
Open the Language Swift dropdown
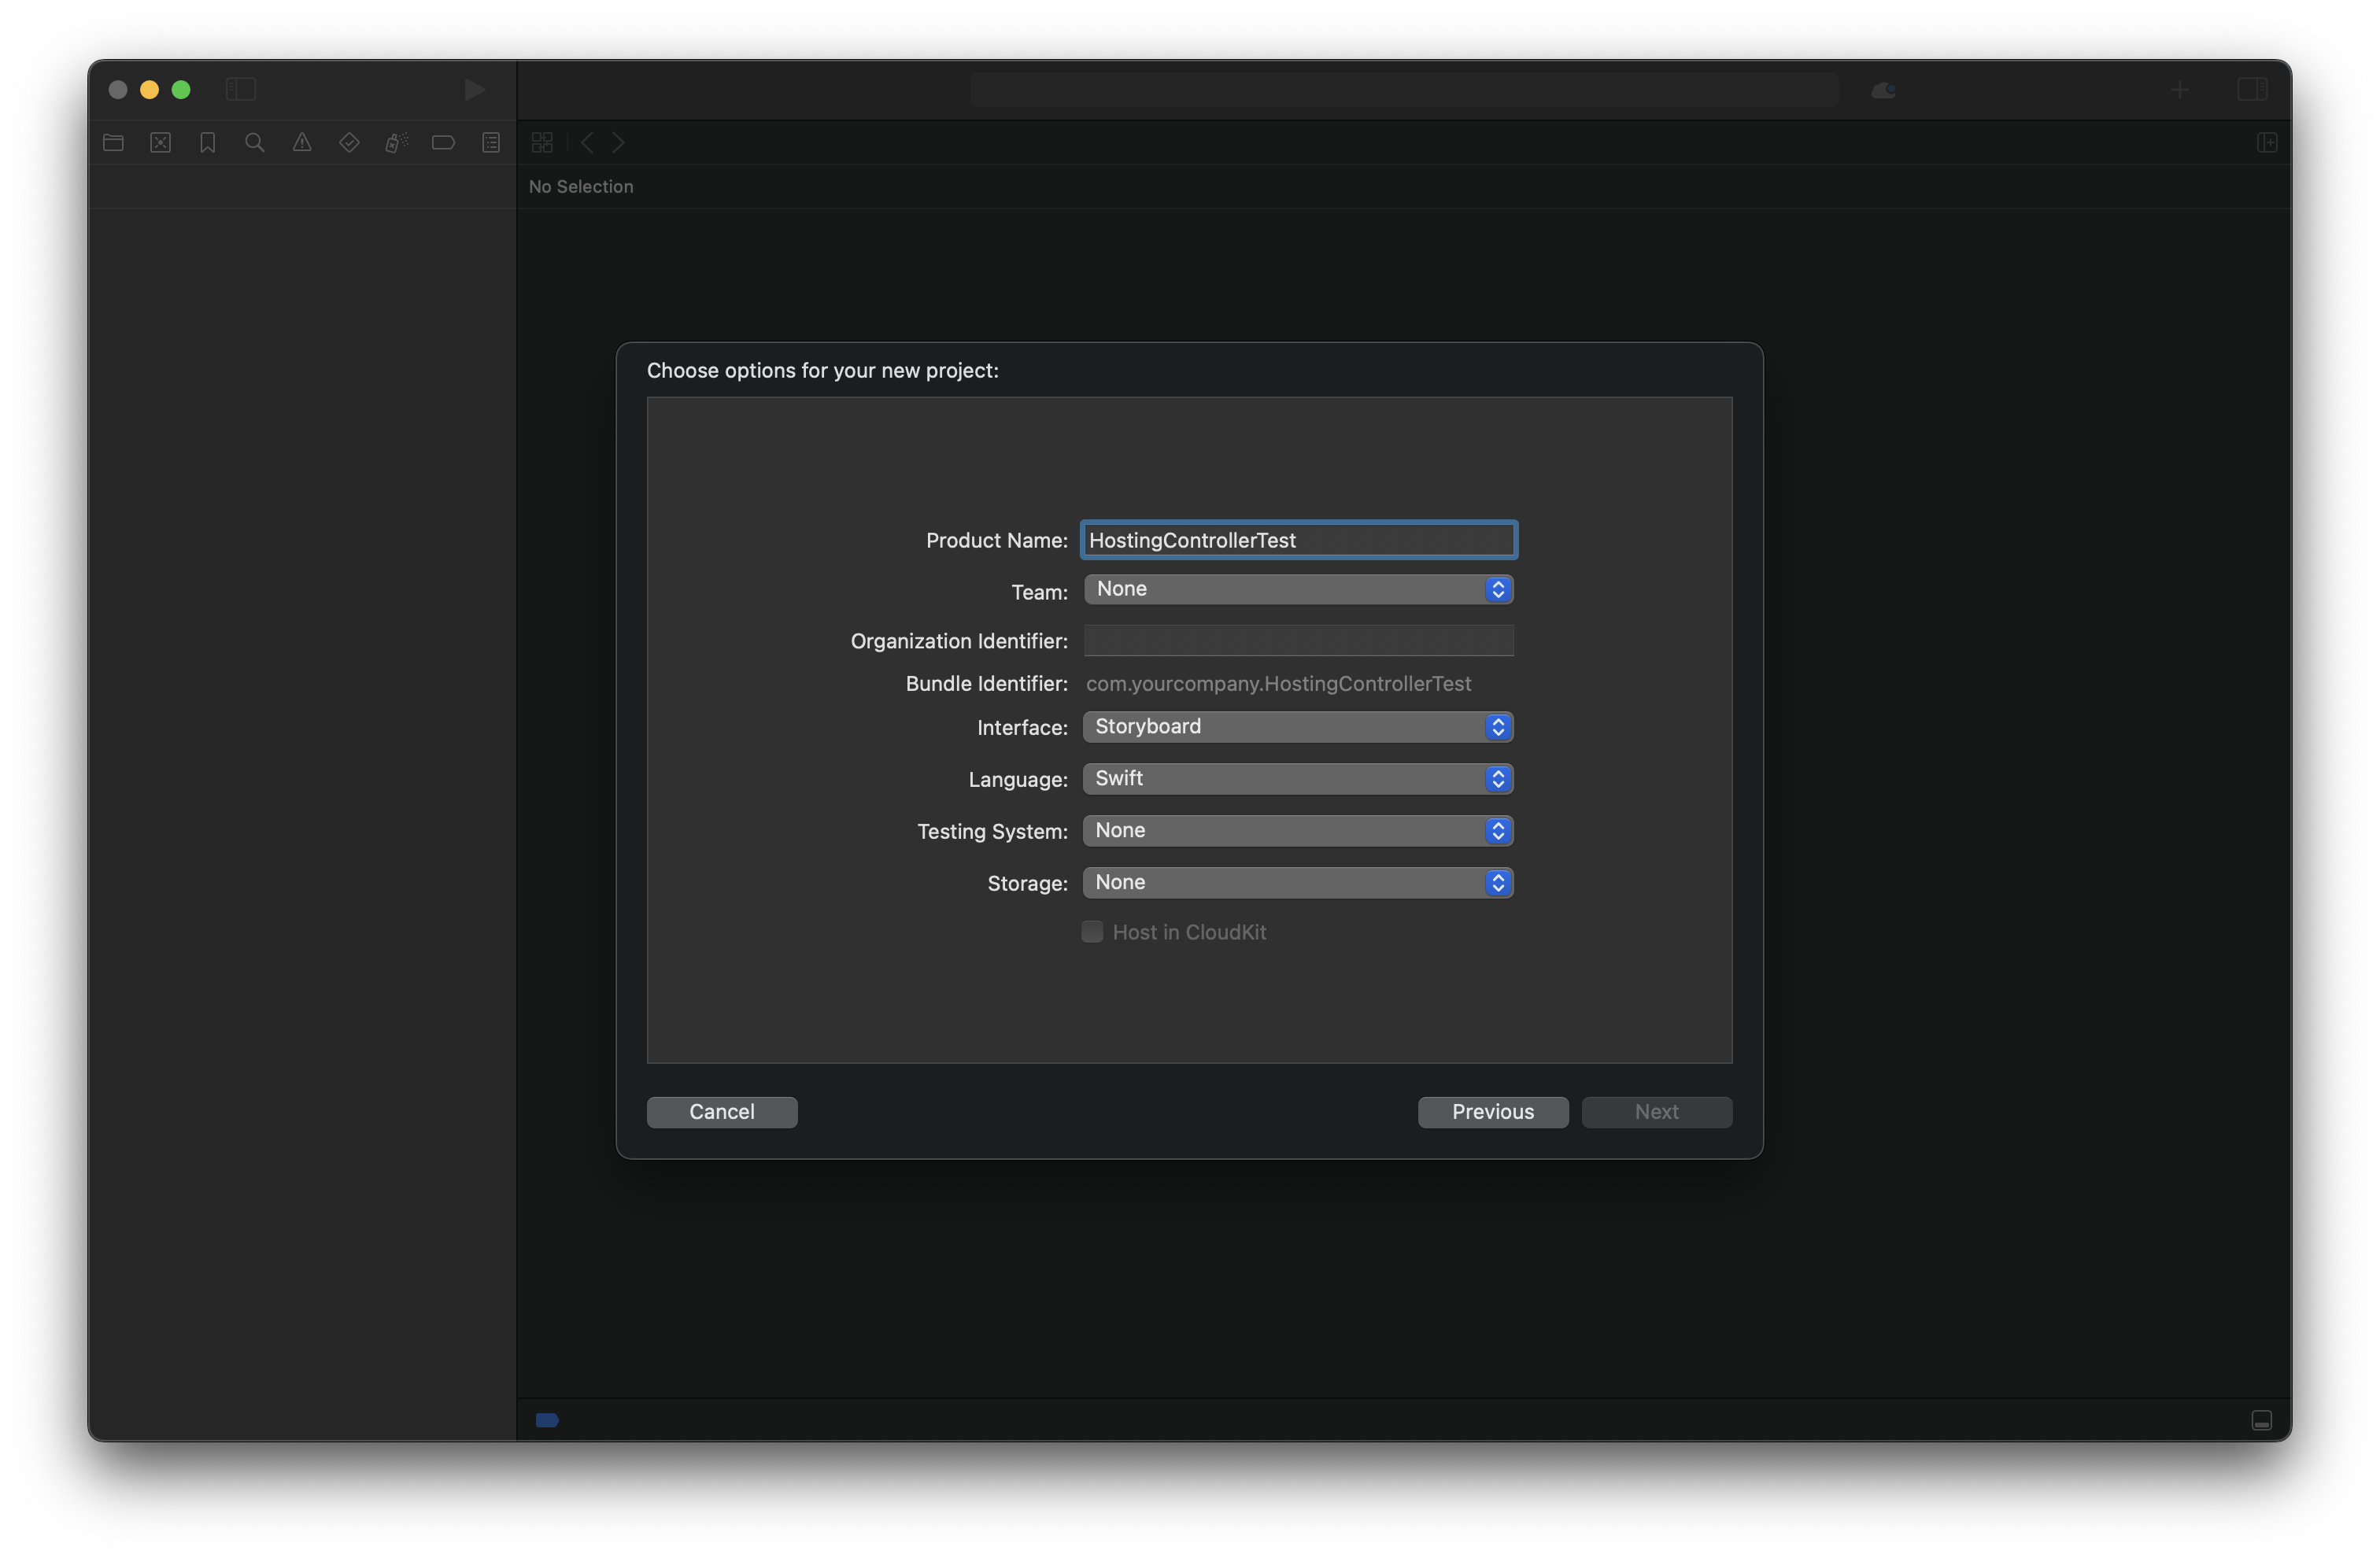coord(1297,779)
